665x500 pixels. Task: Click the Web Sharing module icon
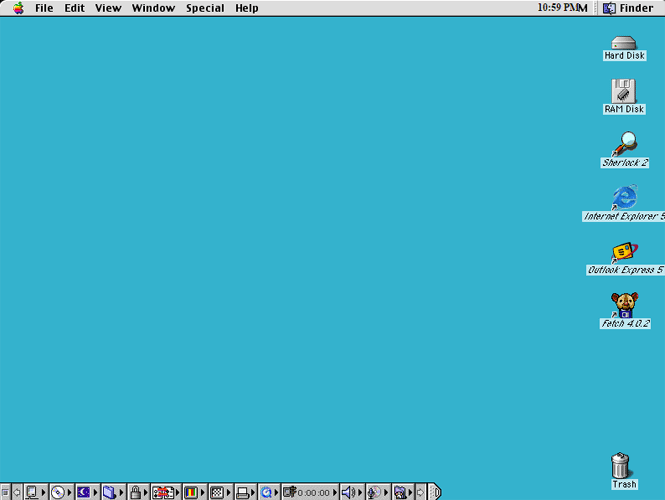pos(400,492)
